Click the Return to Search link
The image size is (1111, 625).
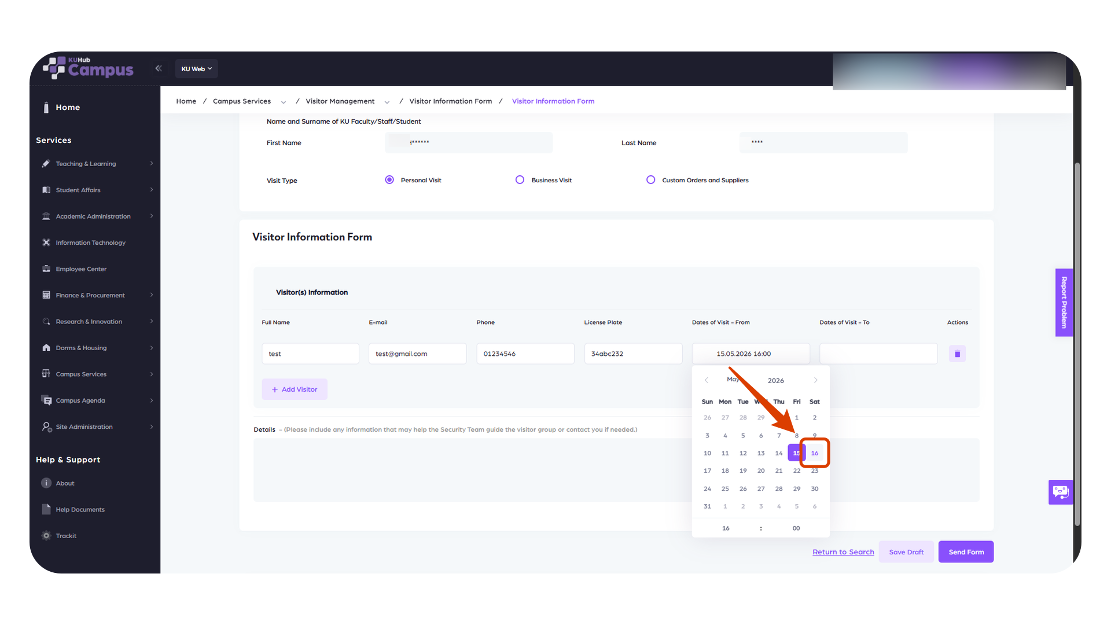coord(843,552)
